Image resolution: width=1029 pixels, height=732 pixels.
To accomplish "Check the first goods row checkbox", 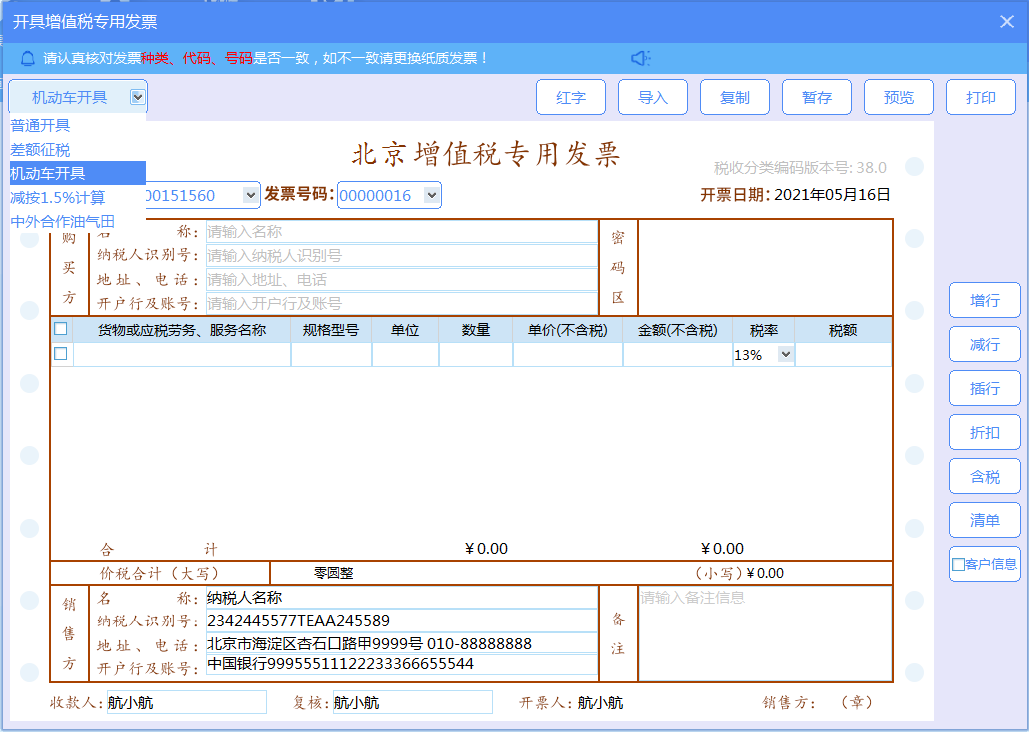I will click(62, 353).
